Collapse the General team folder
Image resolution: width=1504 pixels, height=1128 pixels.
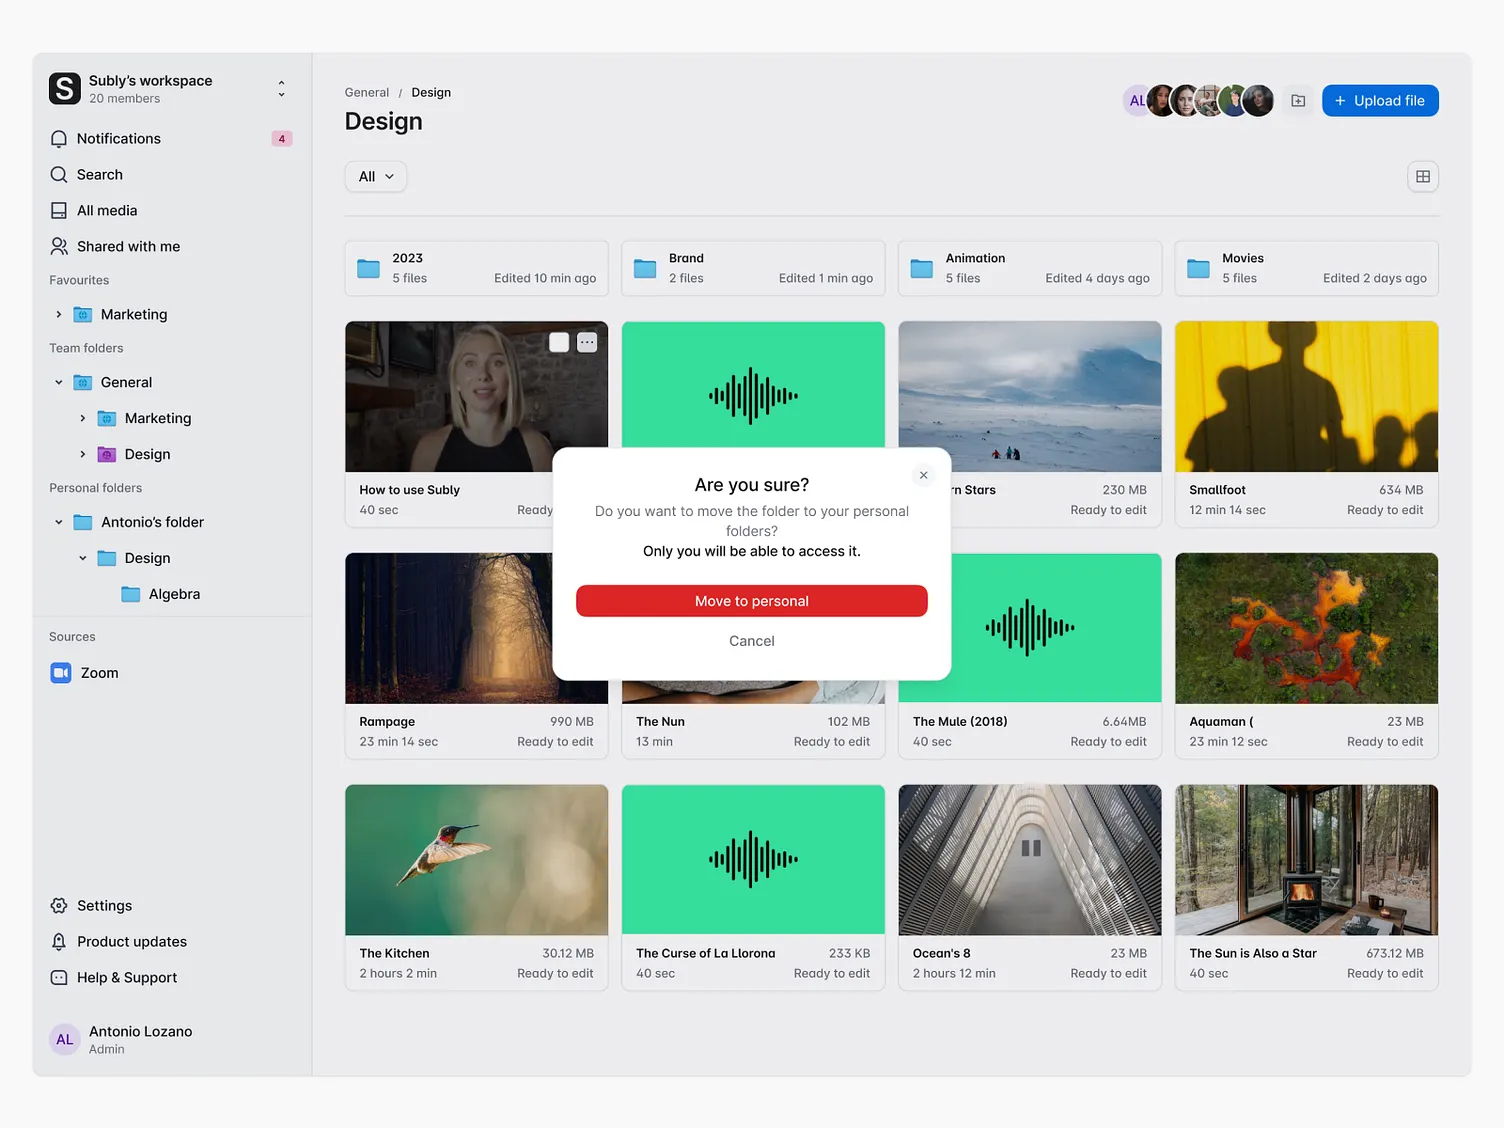(x=59, y=383)
